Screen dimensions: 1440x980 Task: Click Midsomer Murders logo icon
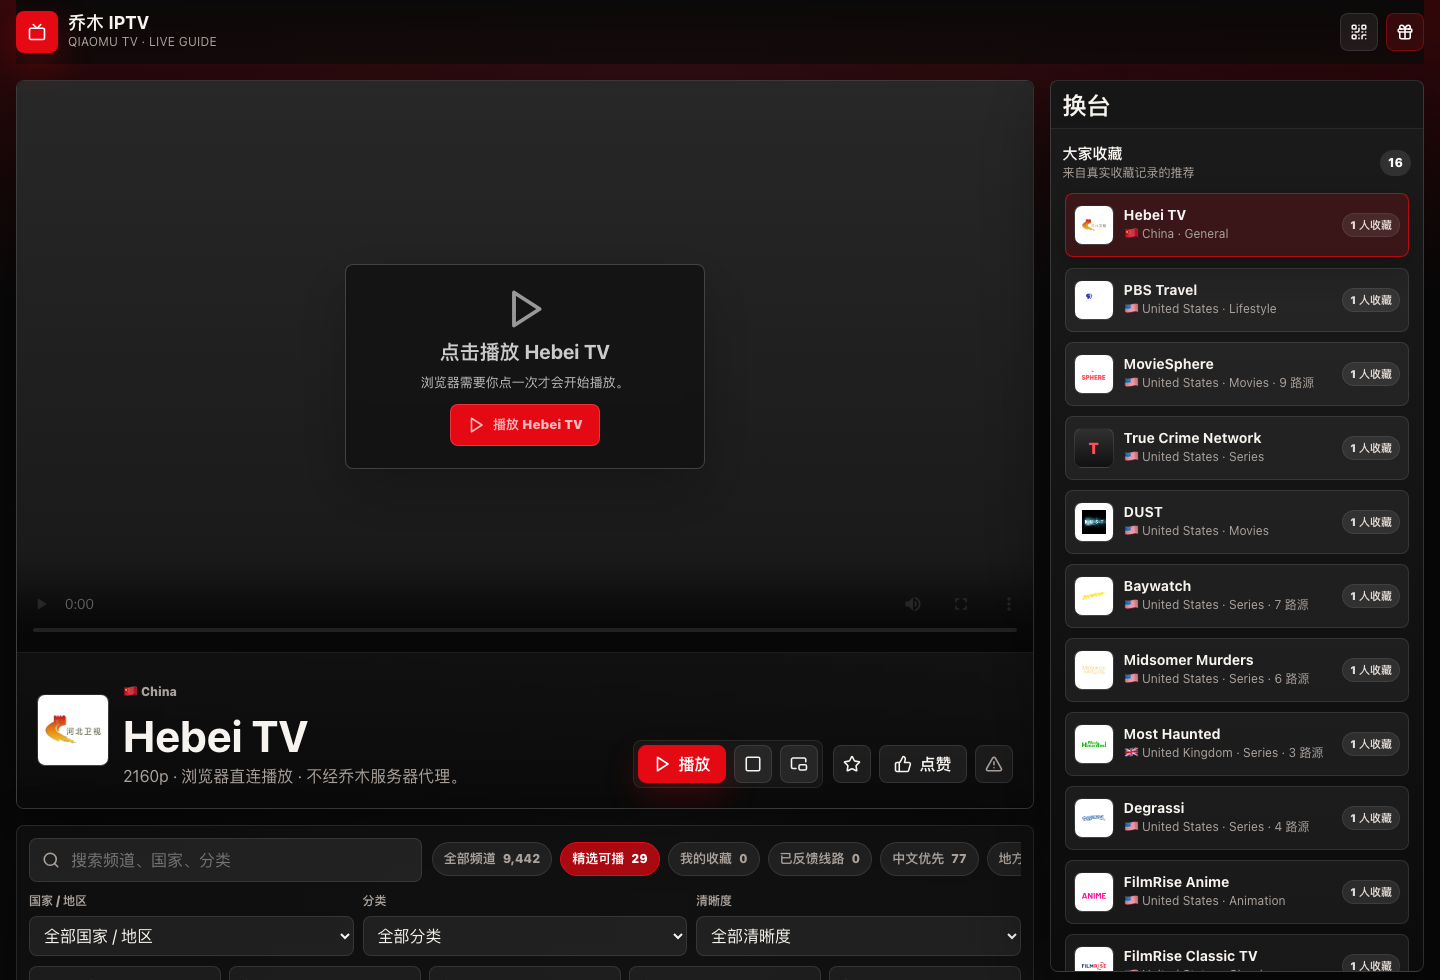(1094, 670)
